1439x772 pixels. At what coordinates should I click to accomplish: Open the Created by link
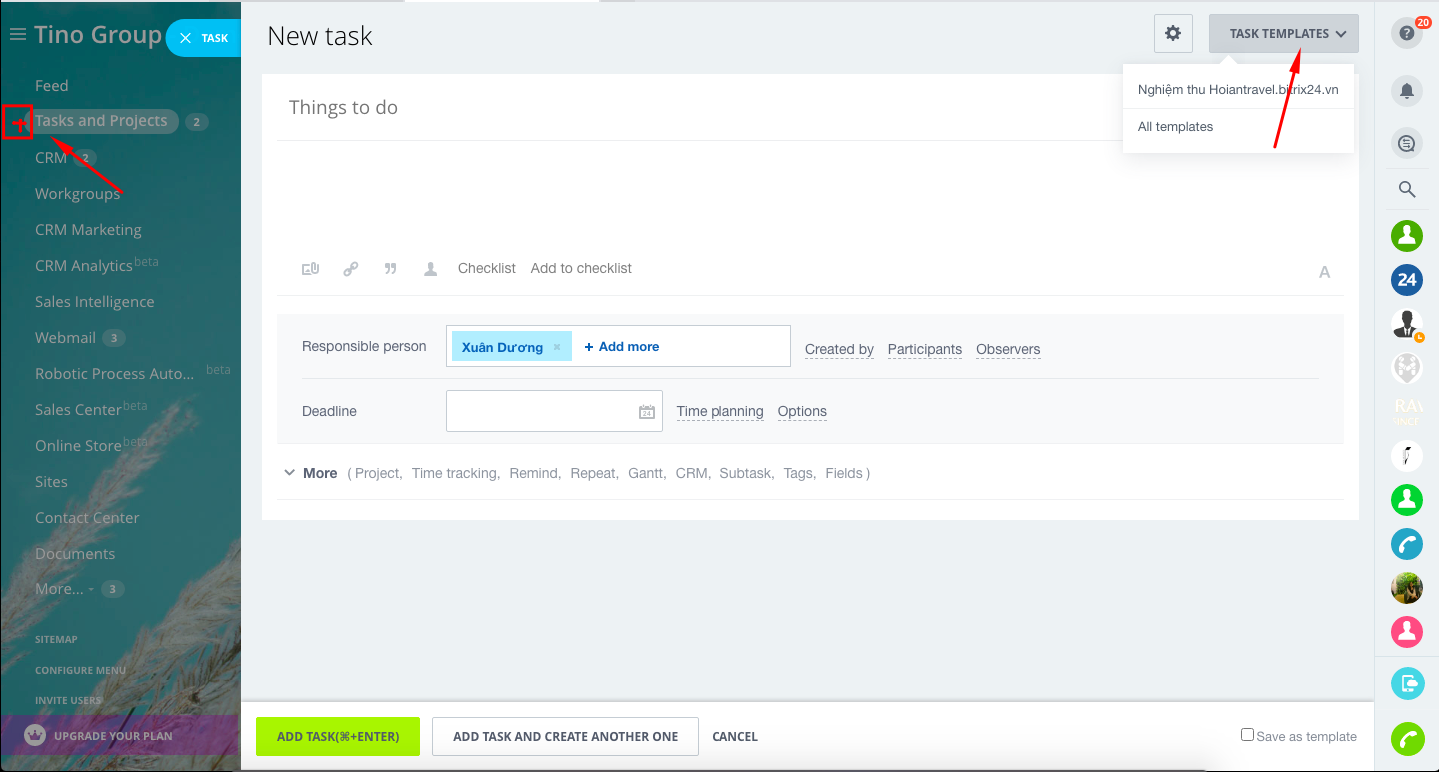click(x=839, y=349)
